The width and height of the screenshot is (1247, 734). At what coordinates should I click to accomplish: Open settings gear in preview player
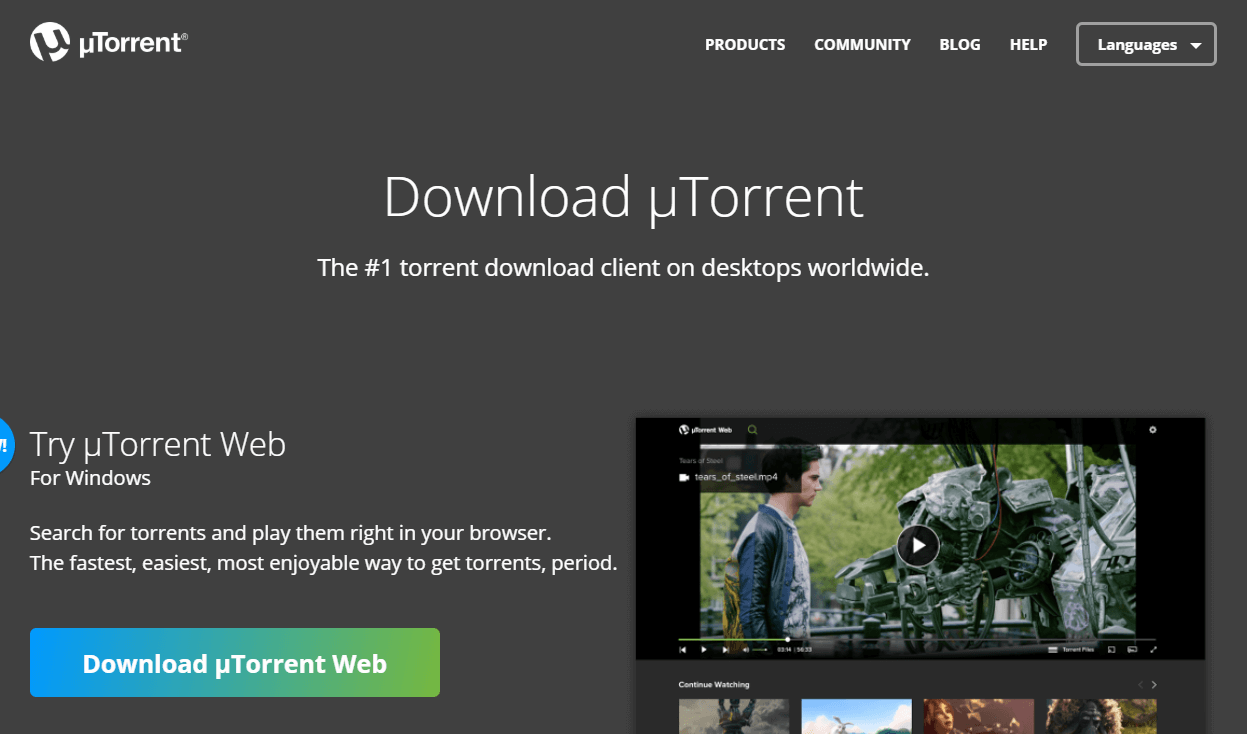1152,430
